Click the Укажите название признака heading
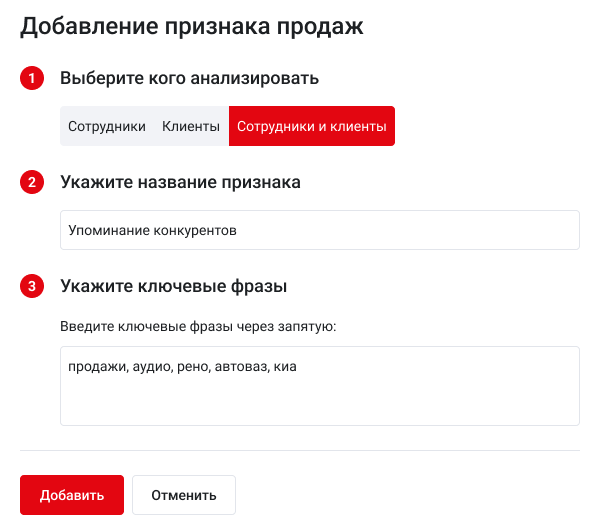The image size is (615, 531). (180, 182)
